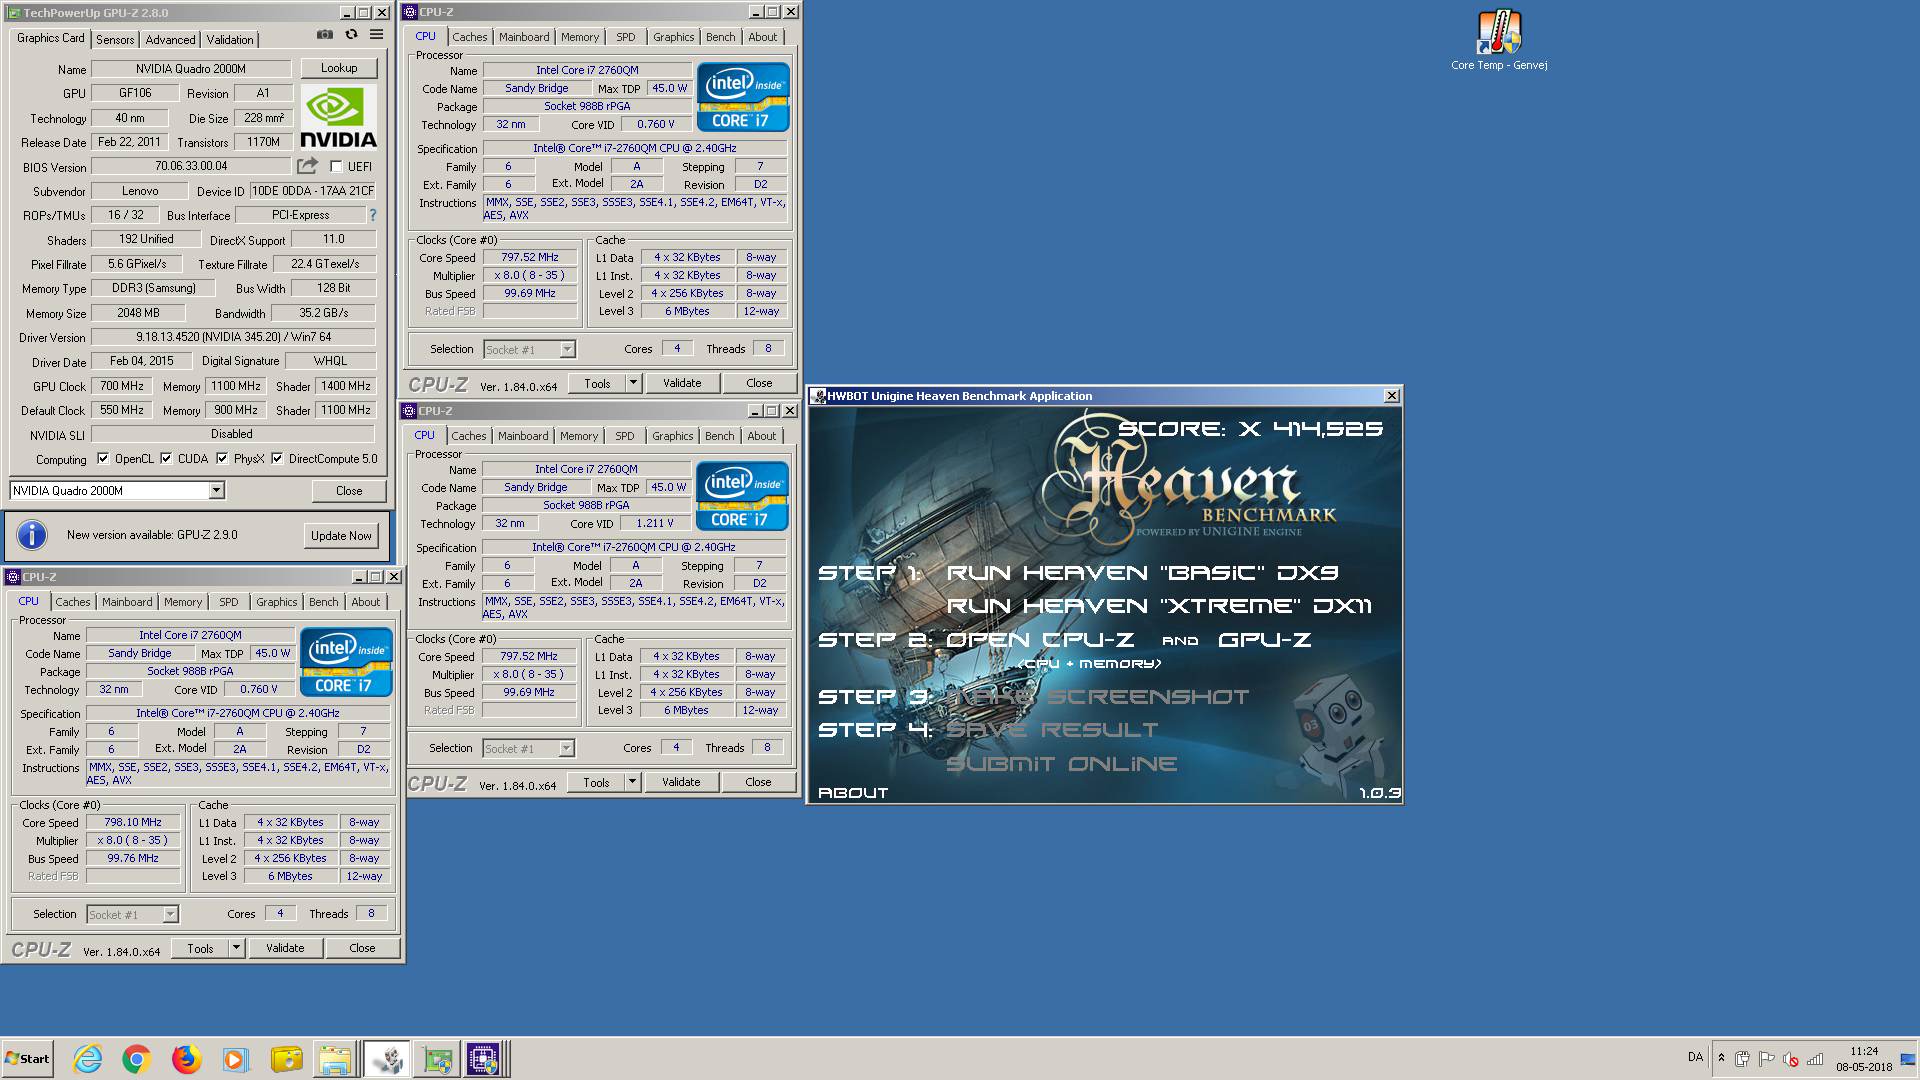Viewport: 1920px width, 1080px height.
Task: Click Open CPU-Z in Heaven window
Action: (1040, 640)
